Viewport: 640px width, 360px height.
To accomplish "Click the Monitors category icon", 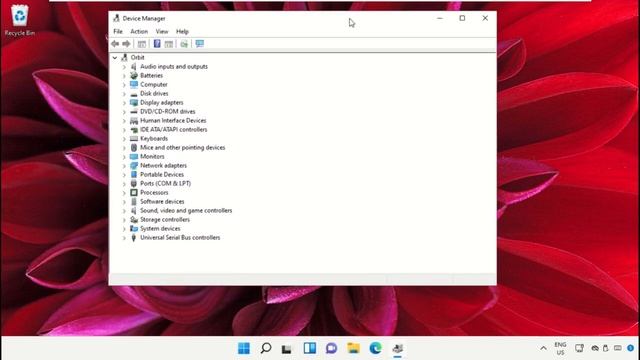I will pyautogui.click(x=134, y=156).
